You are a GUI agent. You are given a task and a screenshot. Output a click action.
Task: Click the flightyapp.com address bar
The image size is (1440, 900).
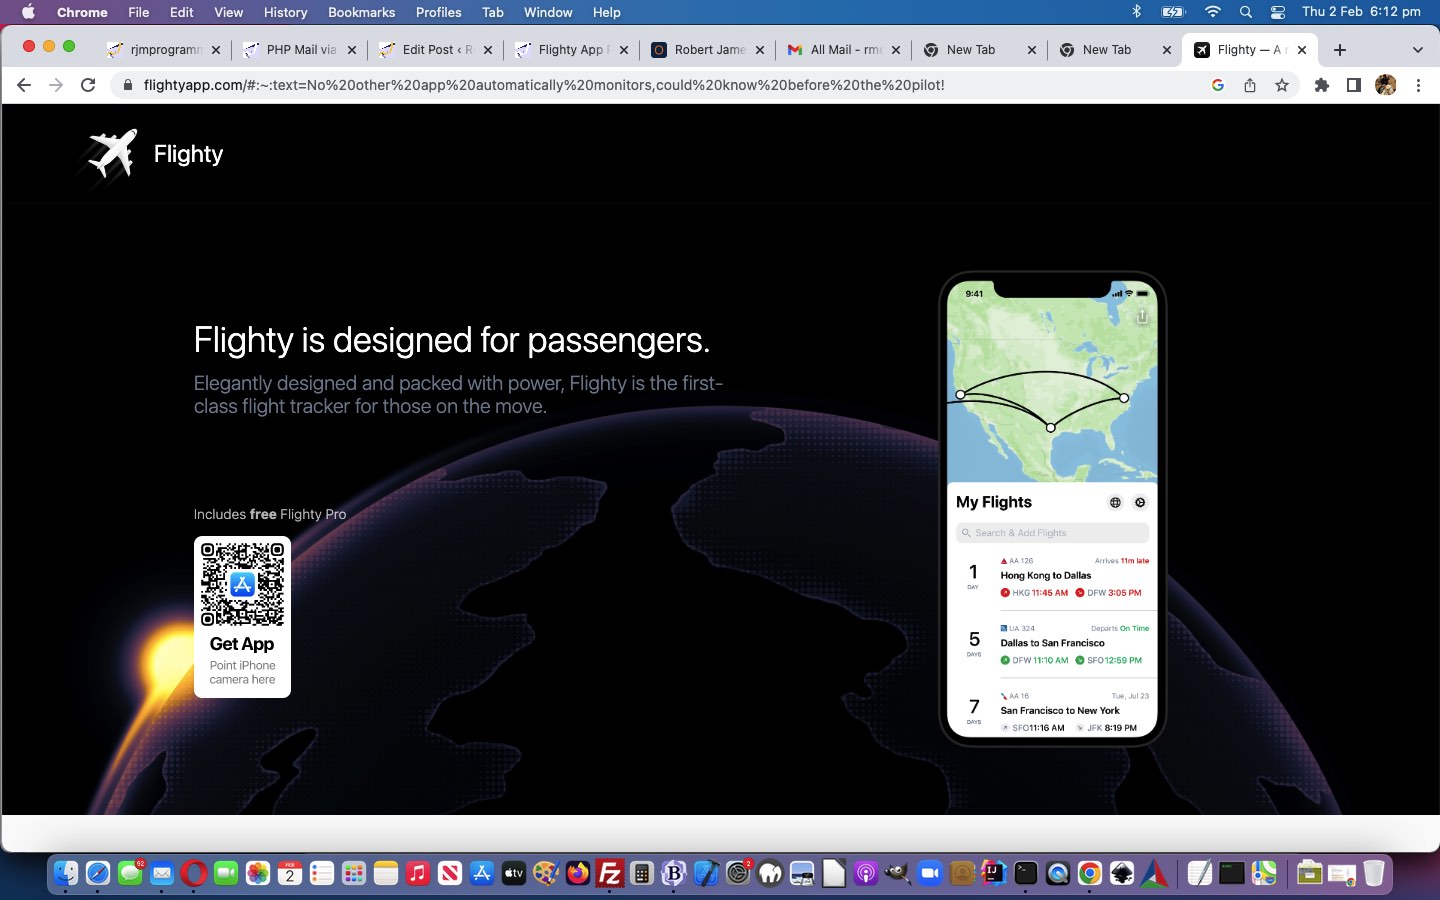tap(660, 85)
